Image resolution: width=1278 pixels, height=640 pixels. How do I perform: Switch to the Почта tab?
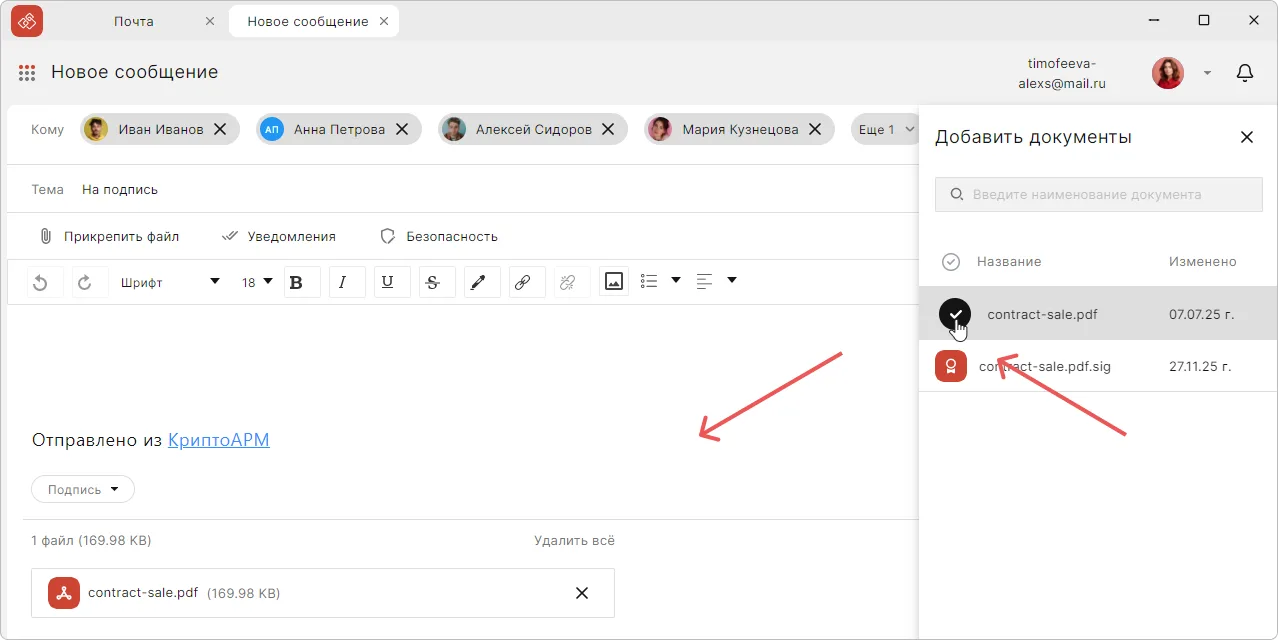[x=134, y=21]
